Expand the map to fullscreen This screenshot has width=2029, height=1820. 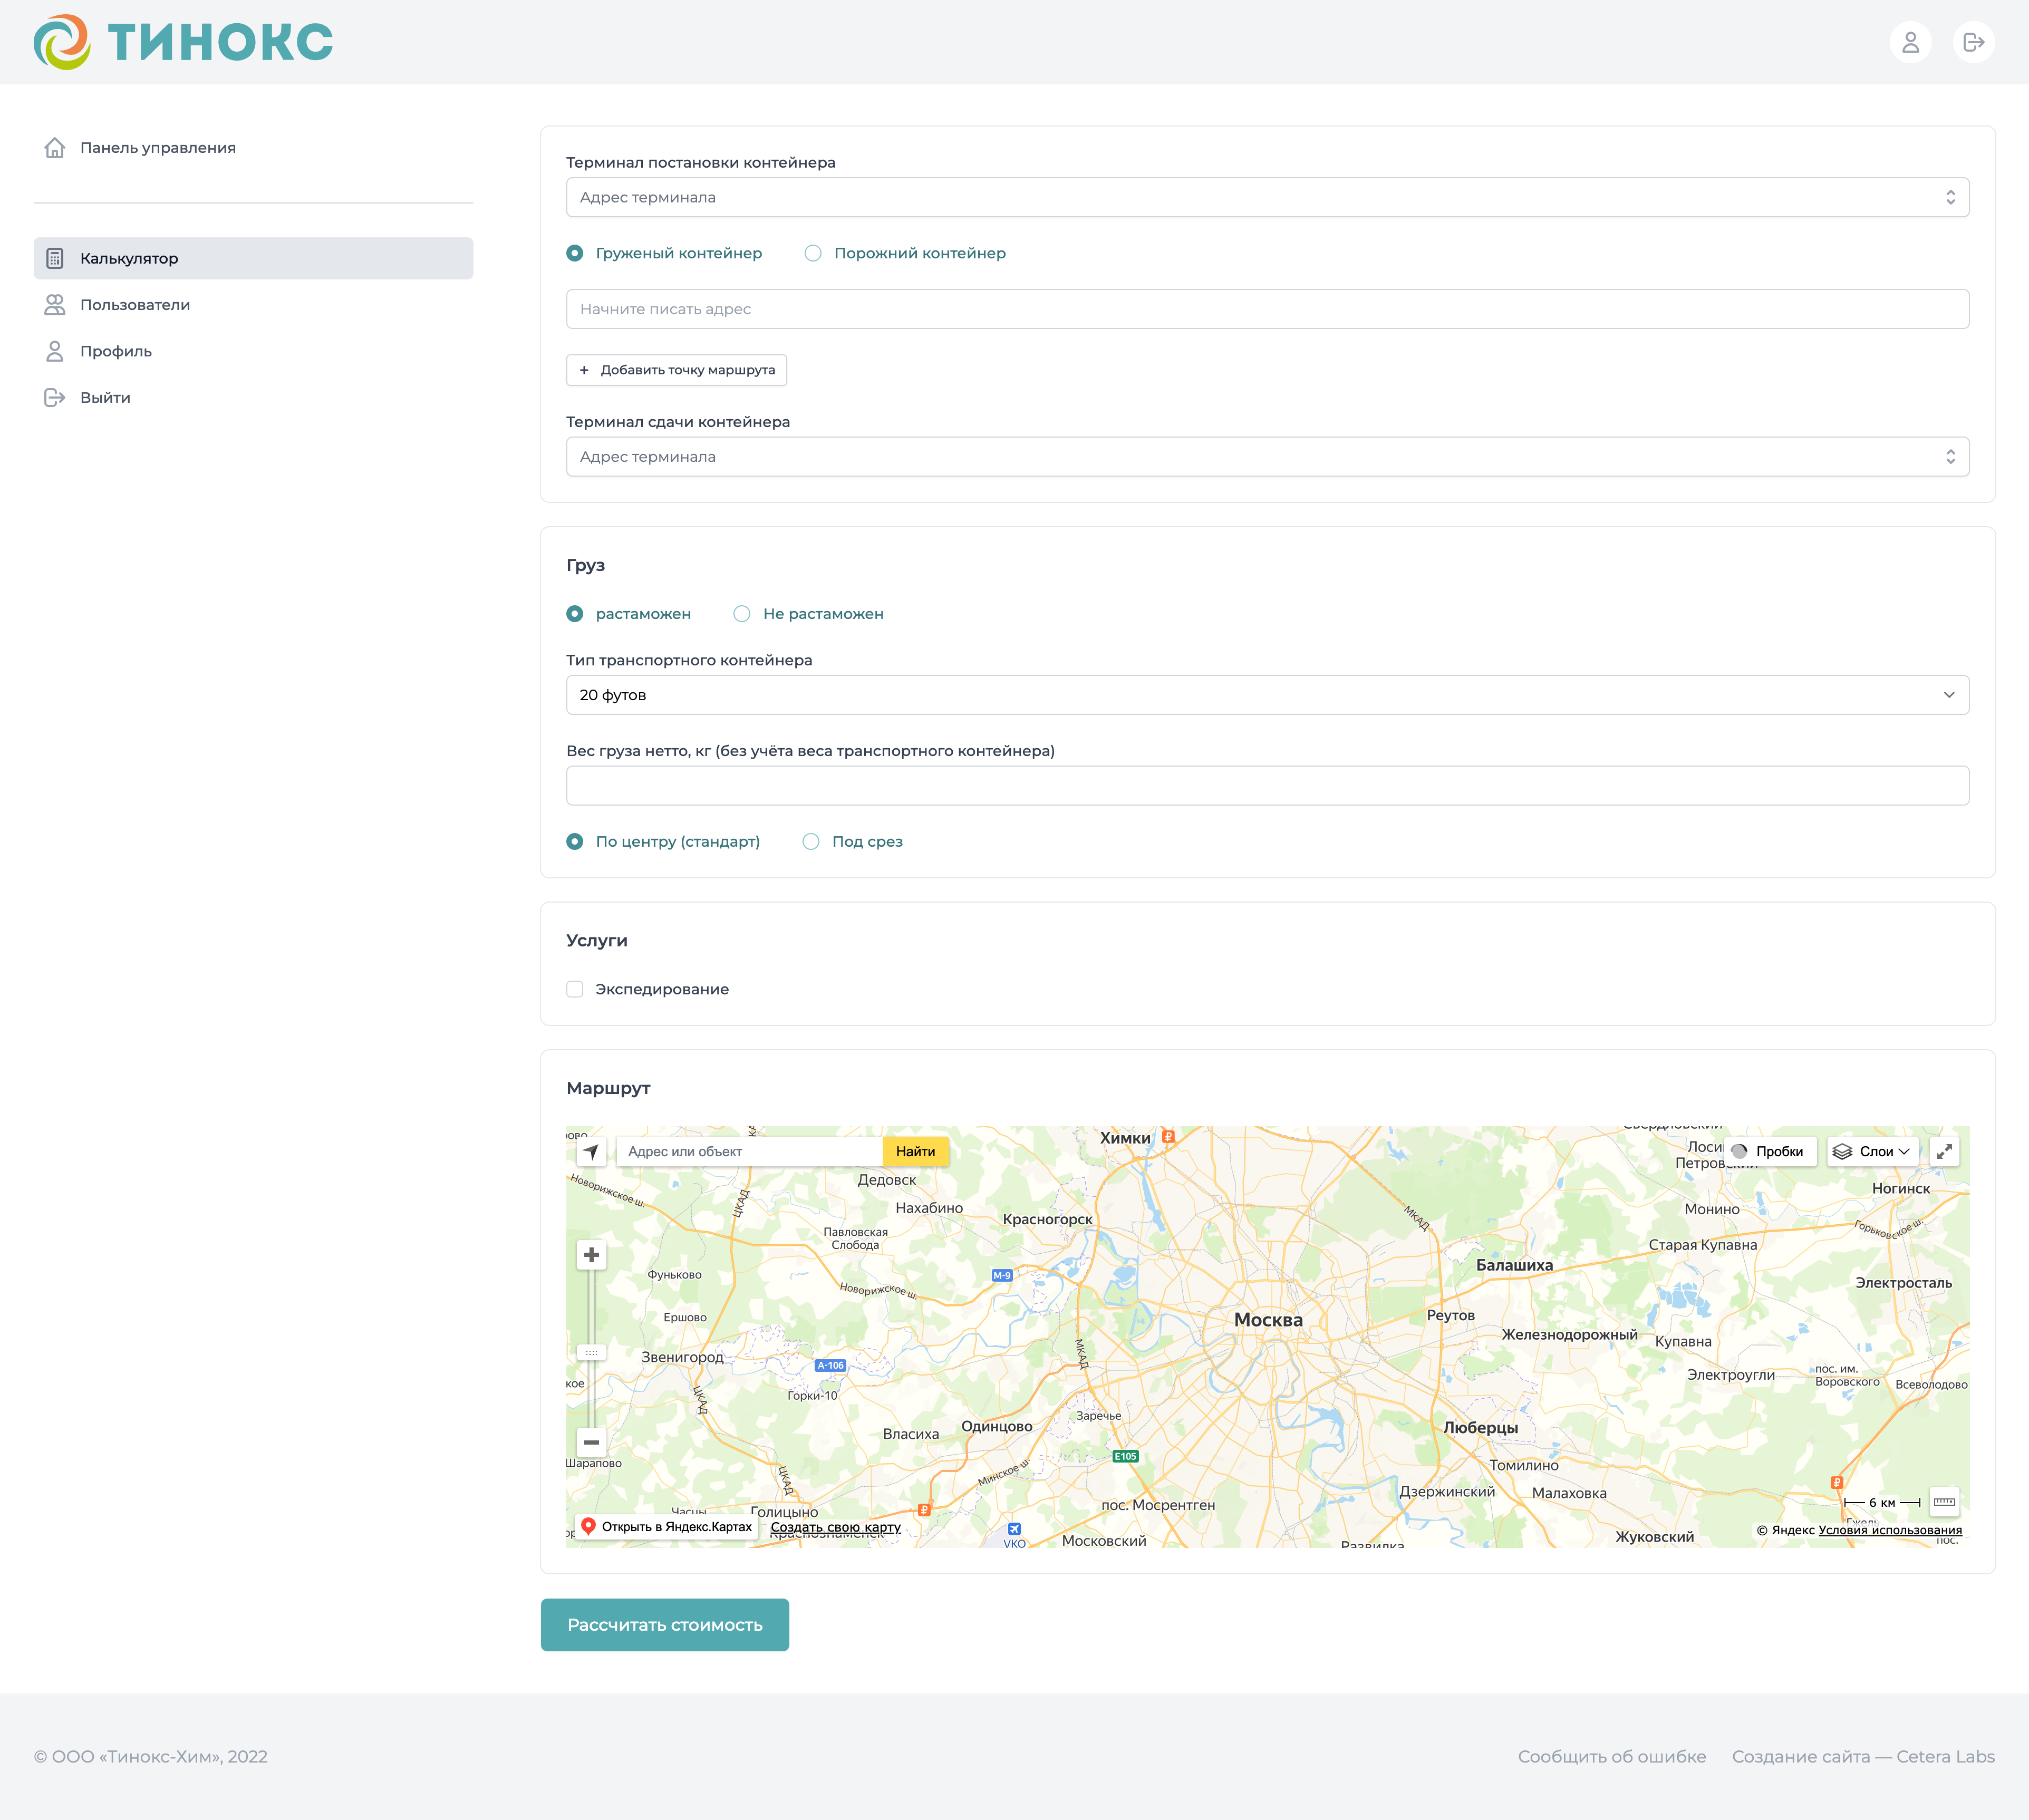coord(1944,1152)
